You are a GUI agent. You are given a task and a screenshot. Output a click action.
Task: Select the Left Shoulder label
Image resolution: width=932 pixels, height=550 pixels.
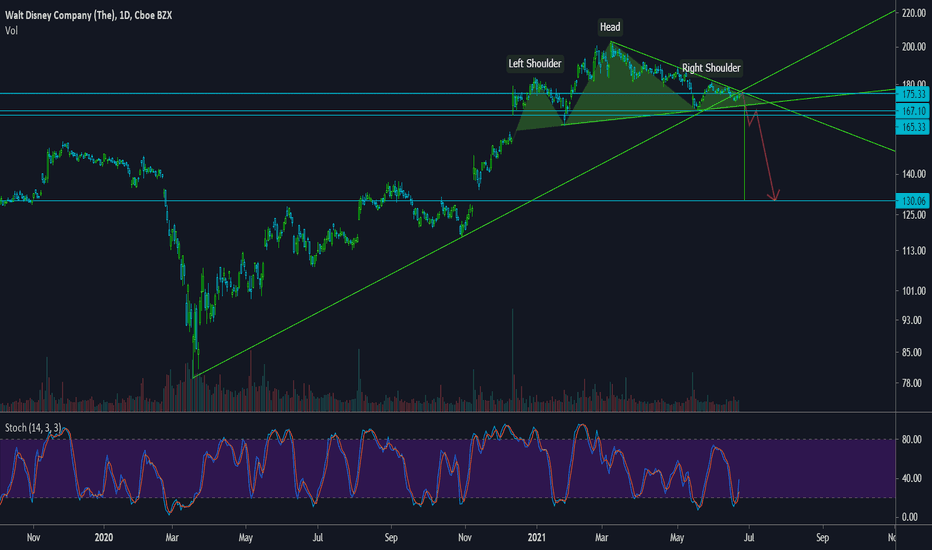point(534,64)
